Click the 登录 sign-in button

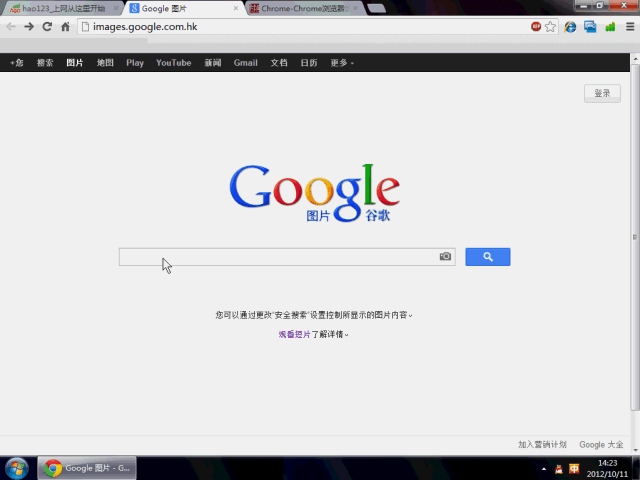[x=602, y=93]
